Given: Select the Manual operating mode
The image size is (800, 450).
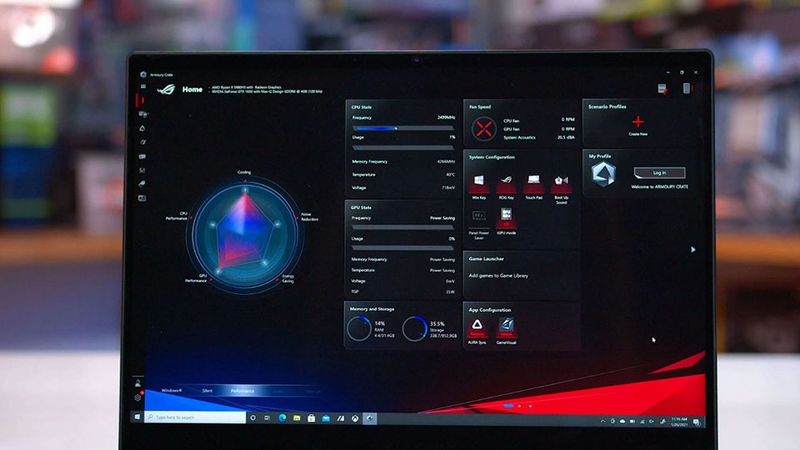Looking at the screenshot, I should pos(313,391).
